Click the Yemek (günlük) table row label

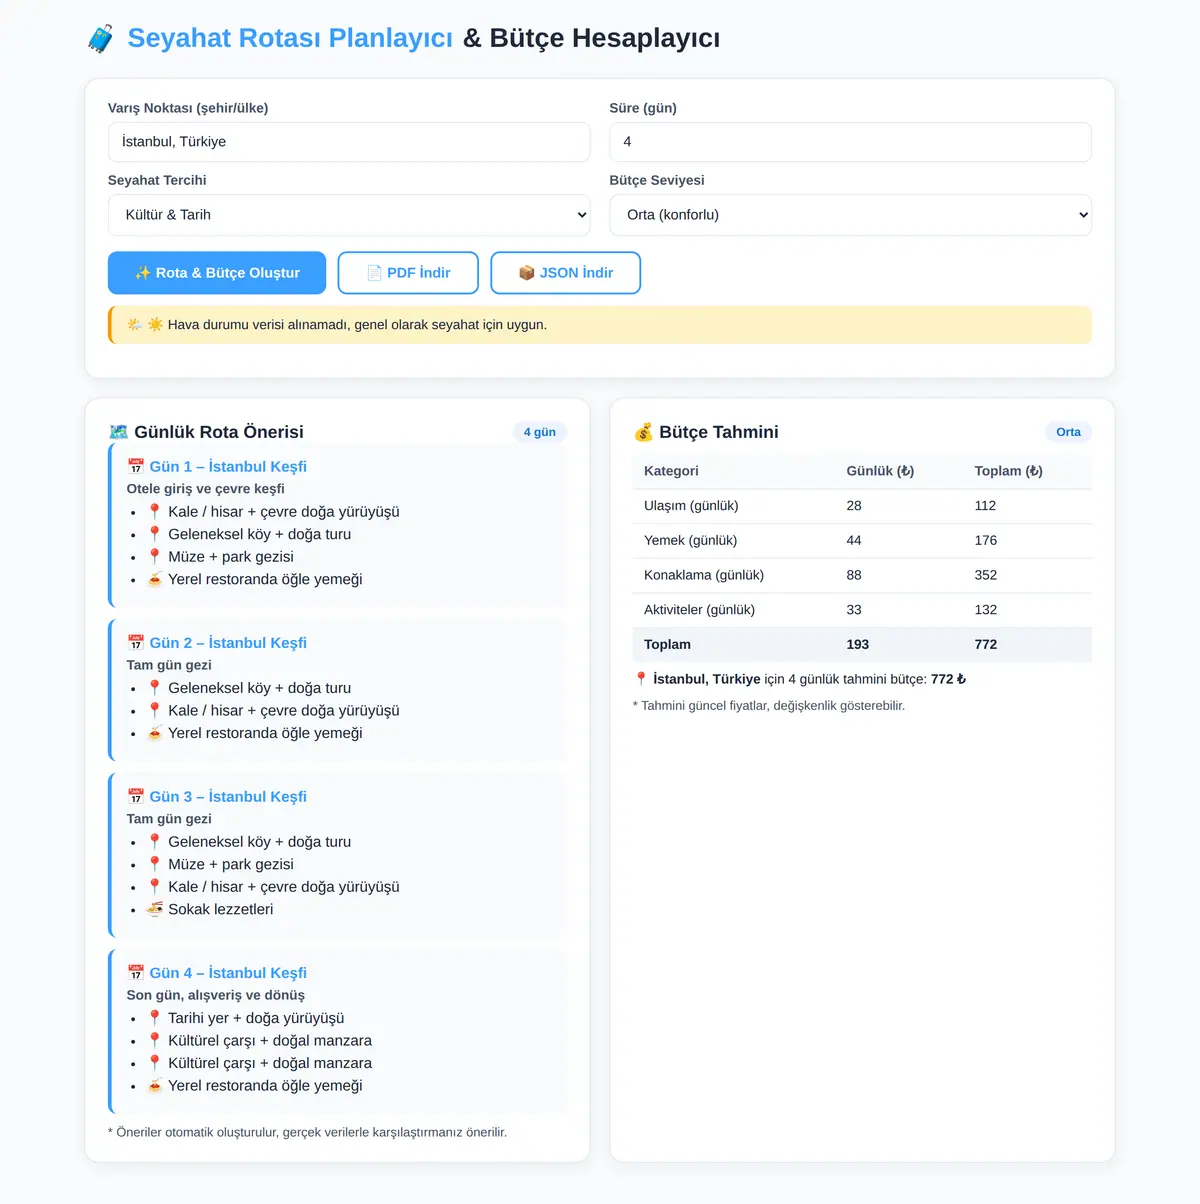coord(690,540)
